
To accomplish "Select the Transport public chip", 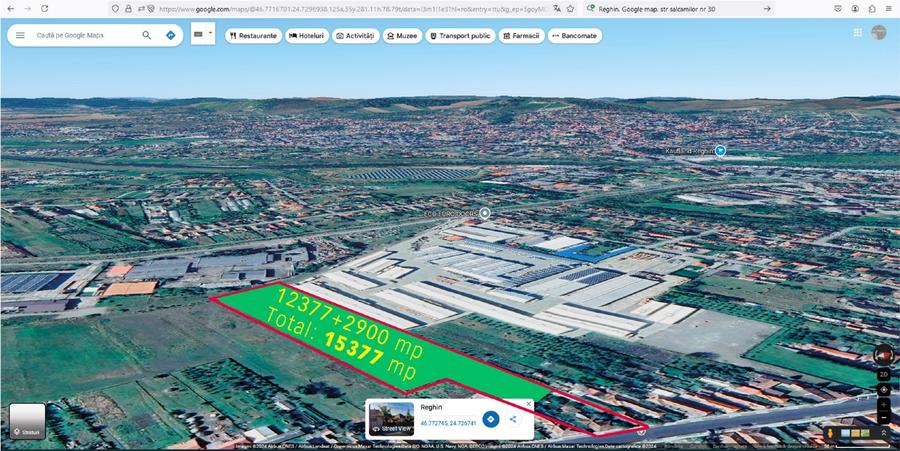I will coord(460,36).
